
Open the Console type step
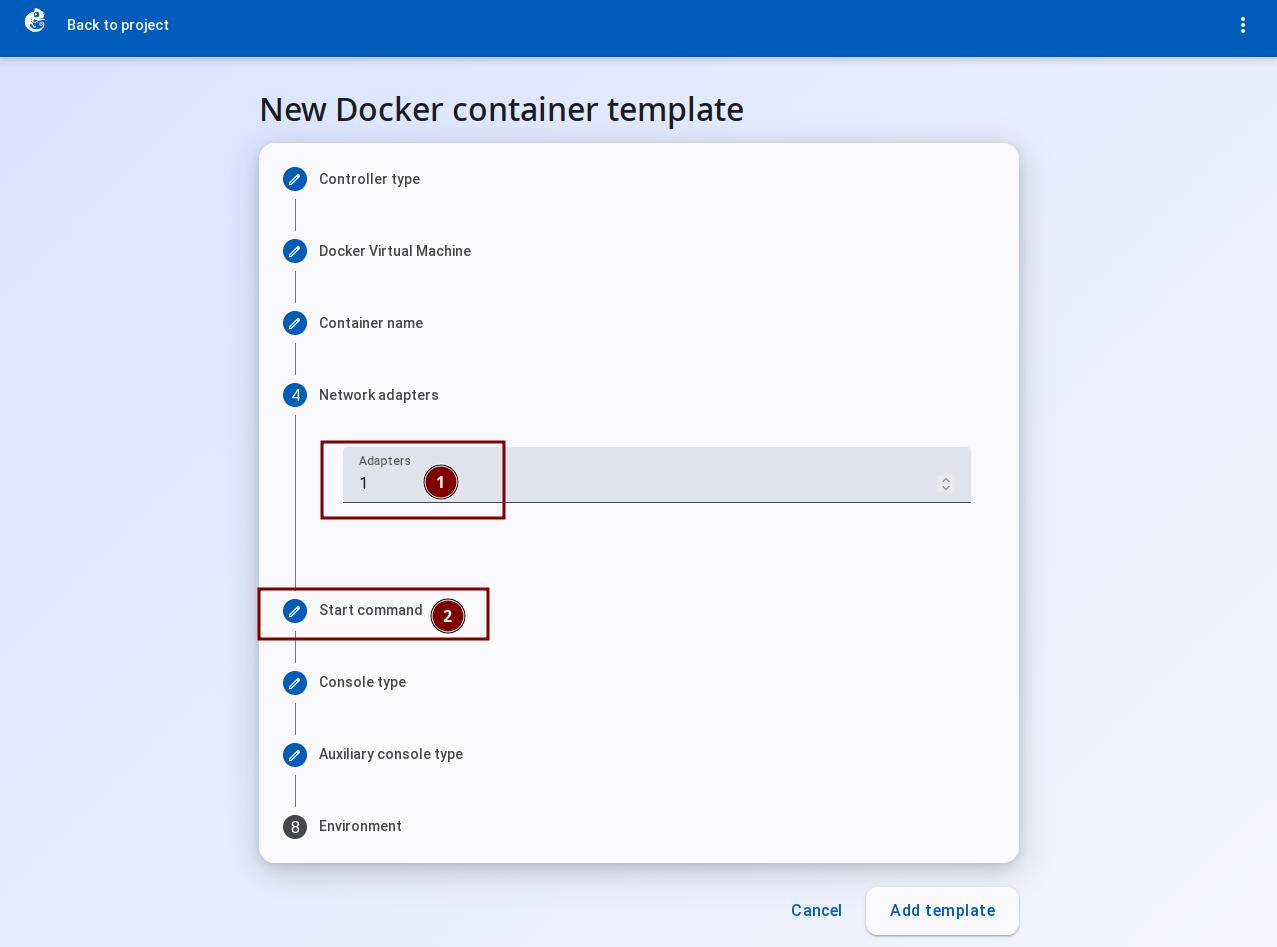click(x=362, y=682)
